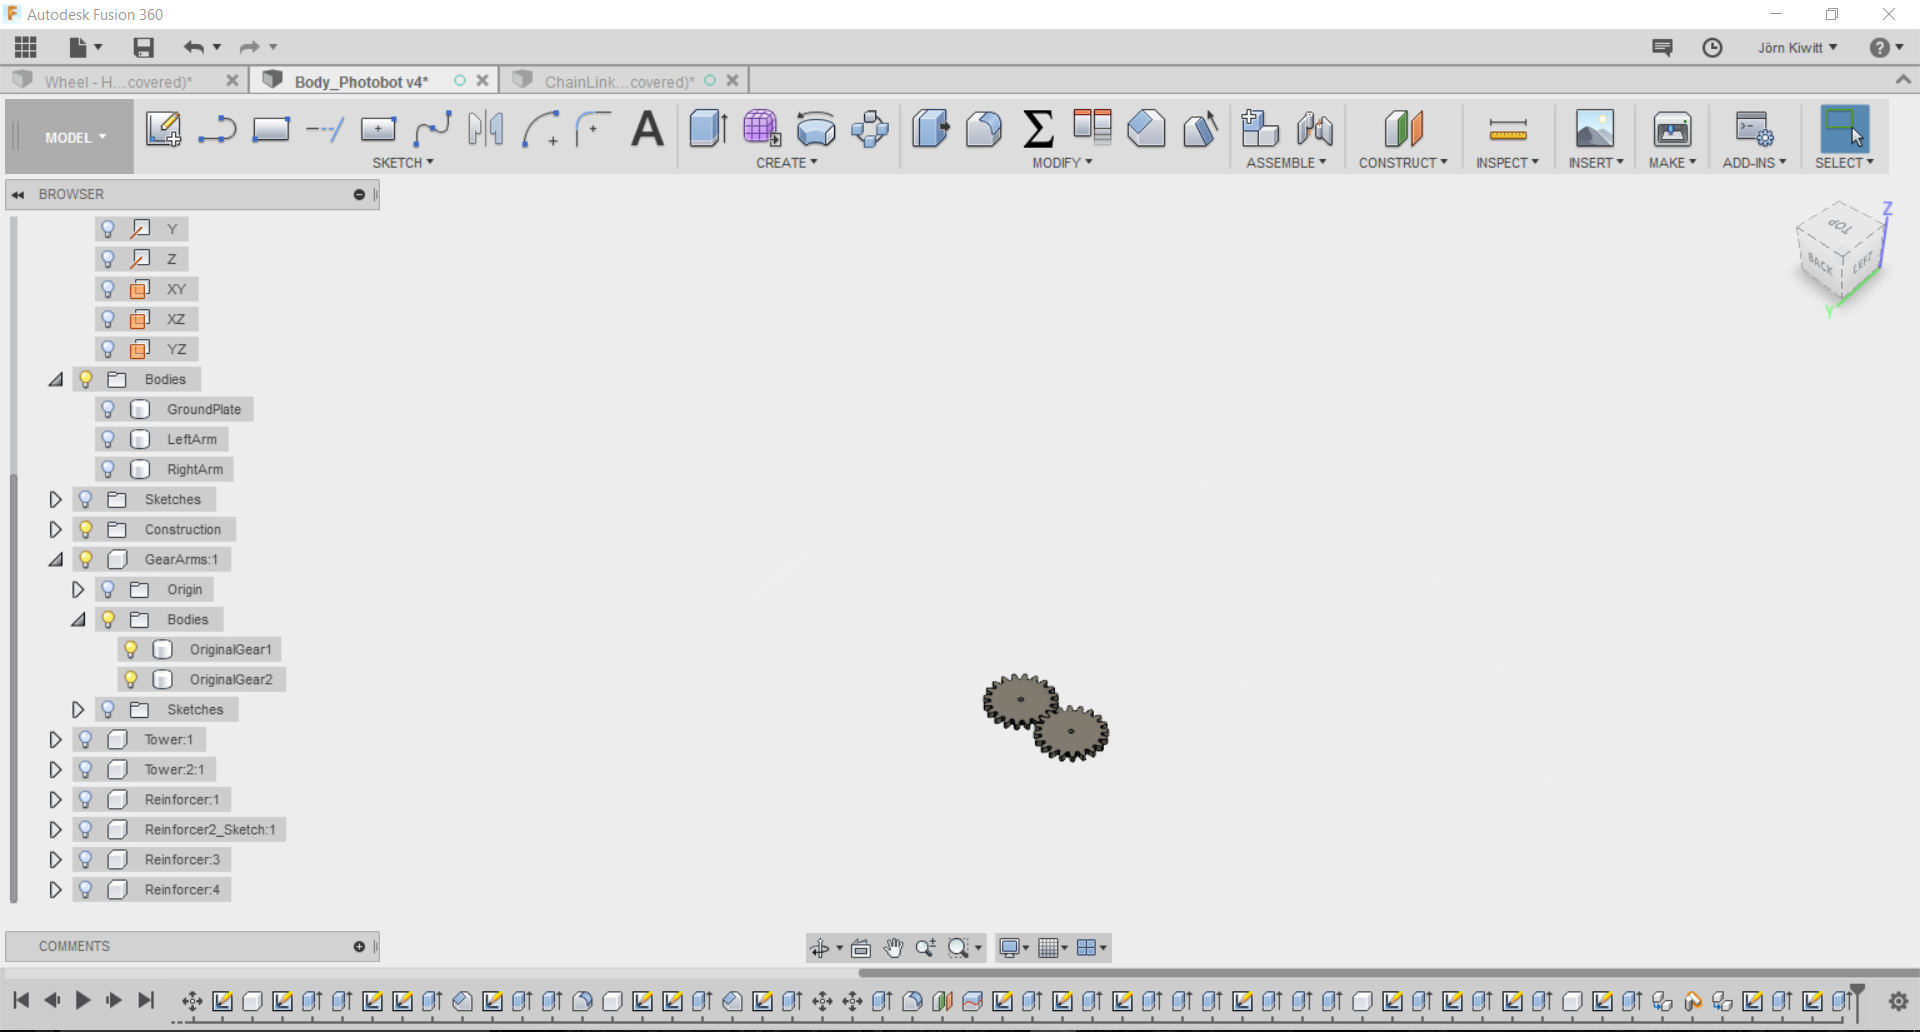Viewport: 1920px width, 1032px height.
Task: Close the Body_Photobot v4 tab
Action: [x=483, y=80]
